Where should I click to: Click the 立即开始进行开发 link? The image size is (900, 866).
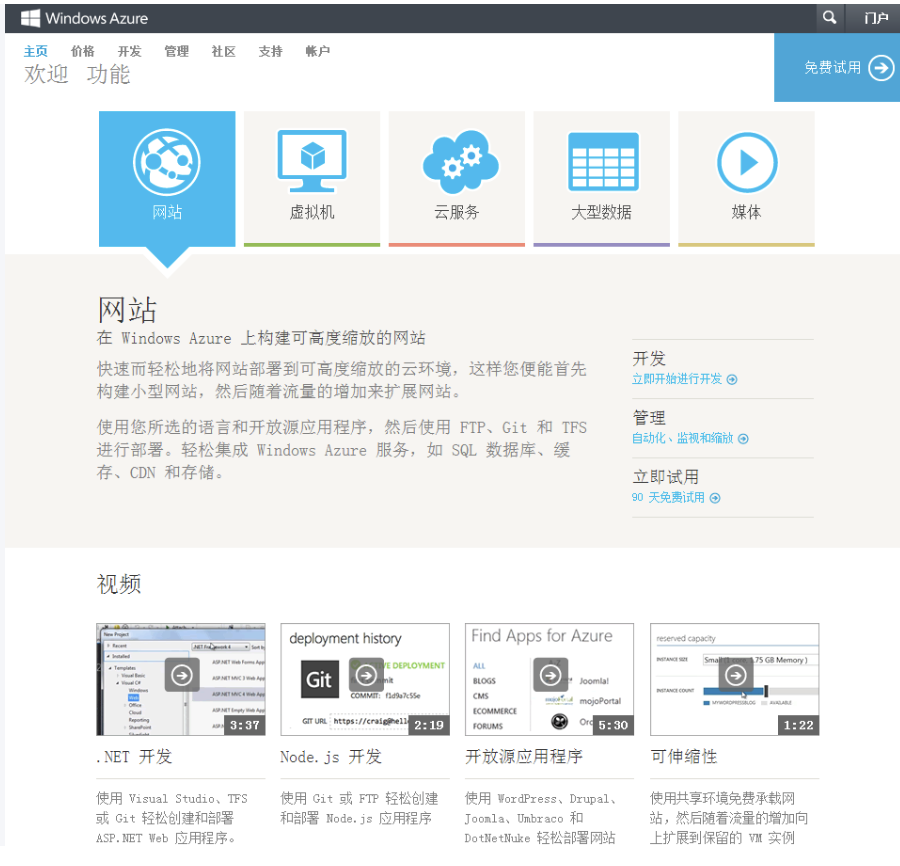[x=684, y=380]
